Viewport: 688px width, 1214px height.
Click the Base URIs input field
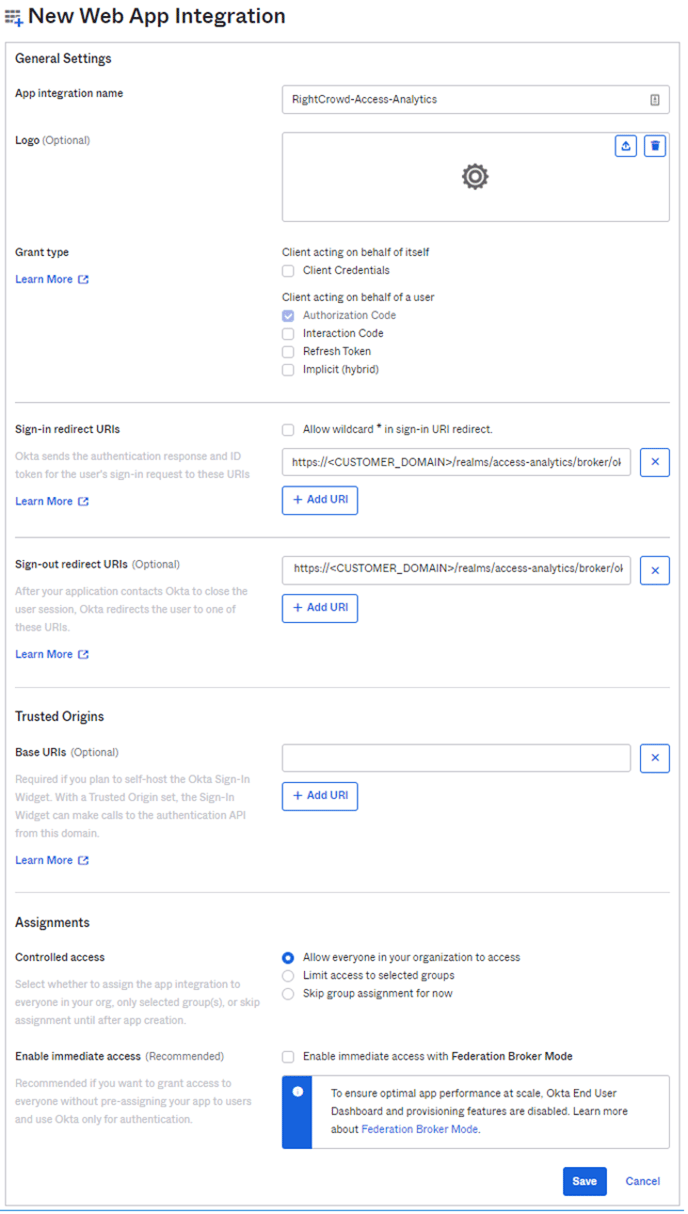pyautogui.click(x=456, y=758)
